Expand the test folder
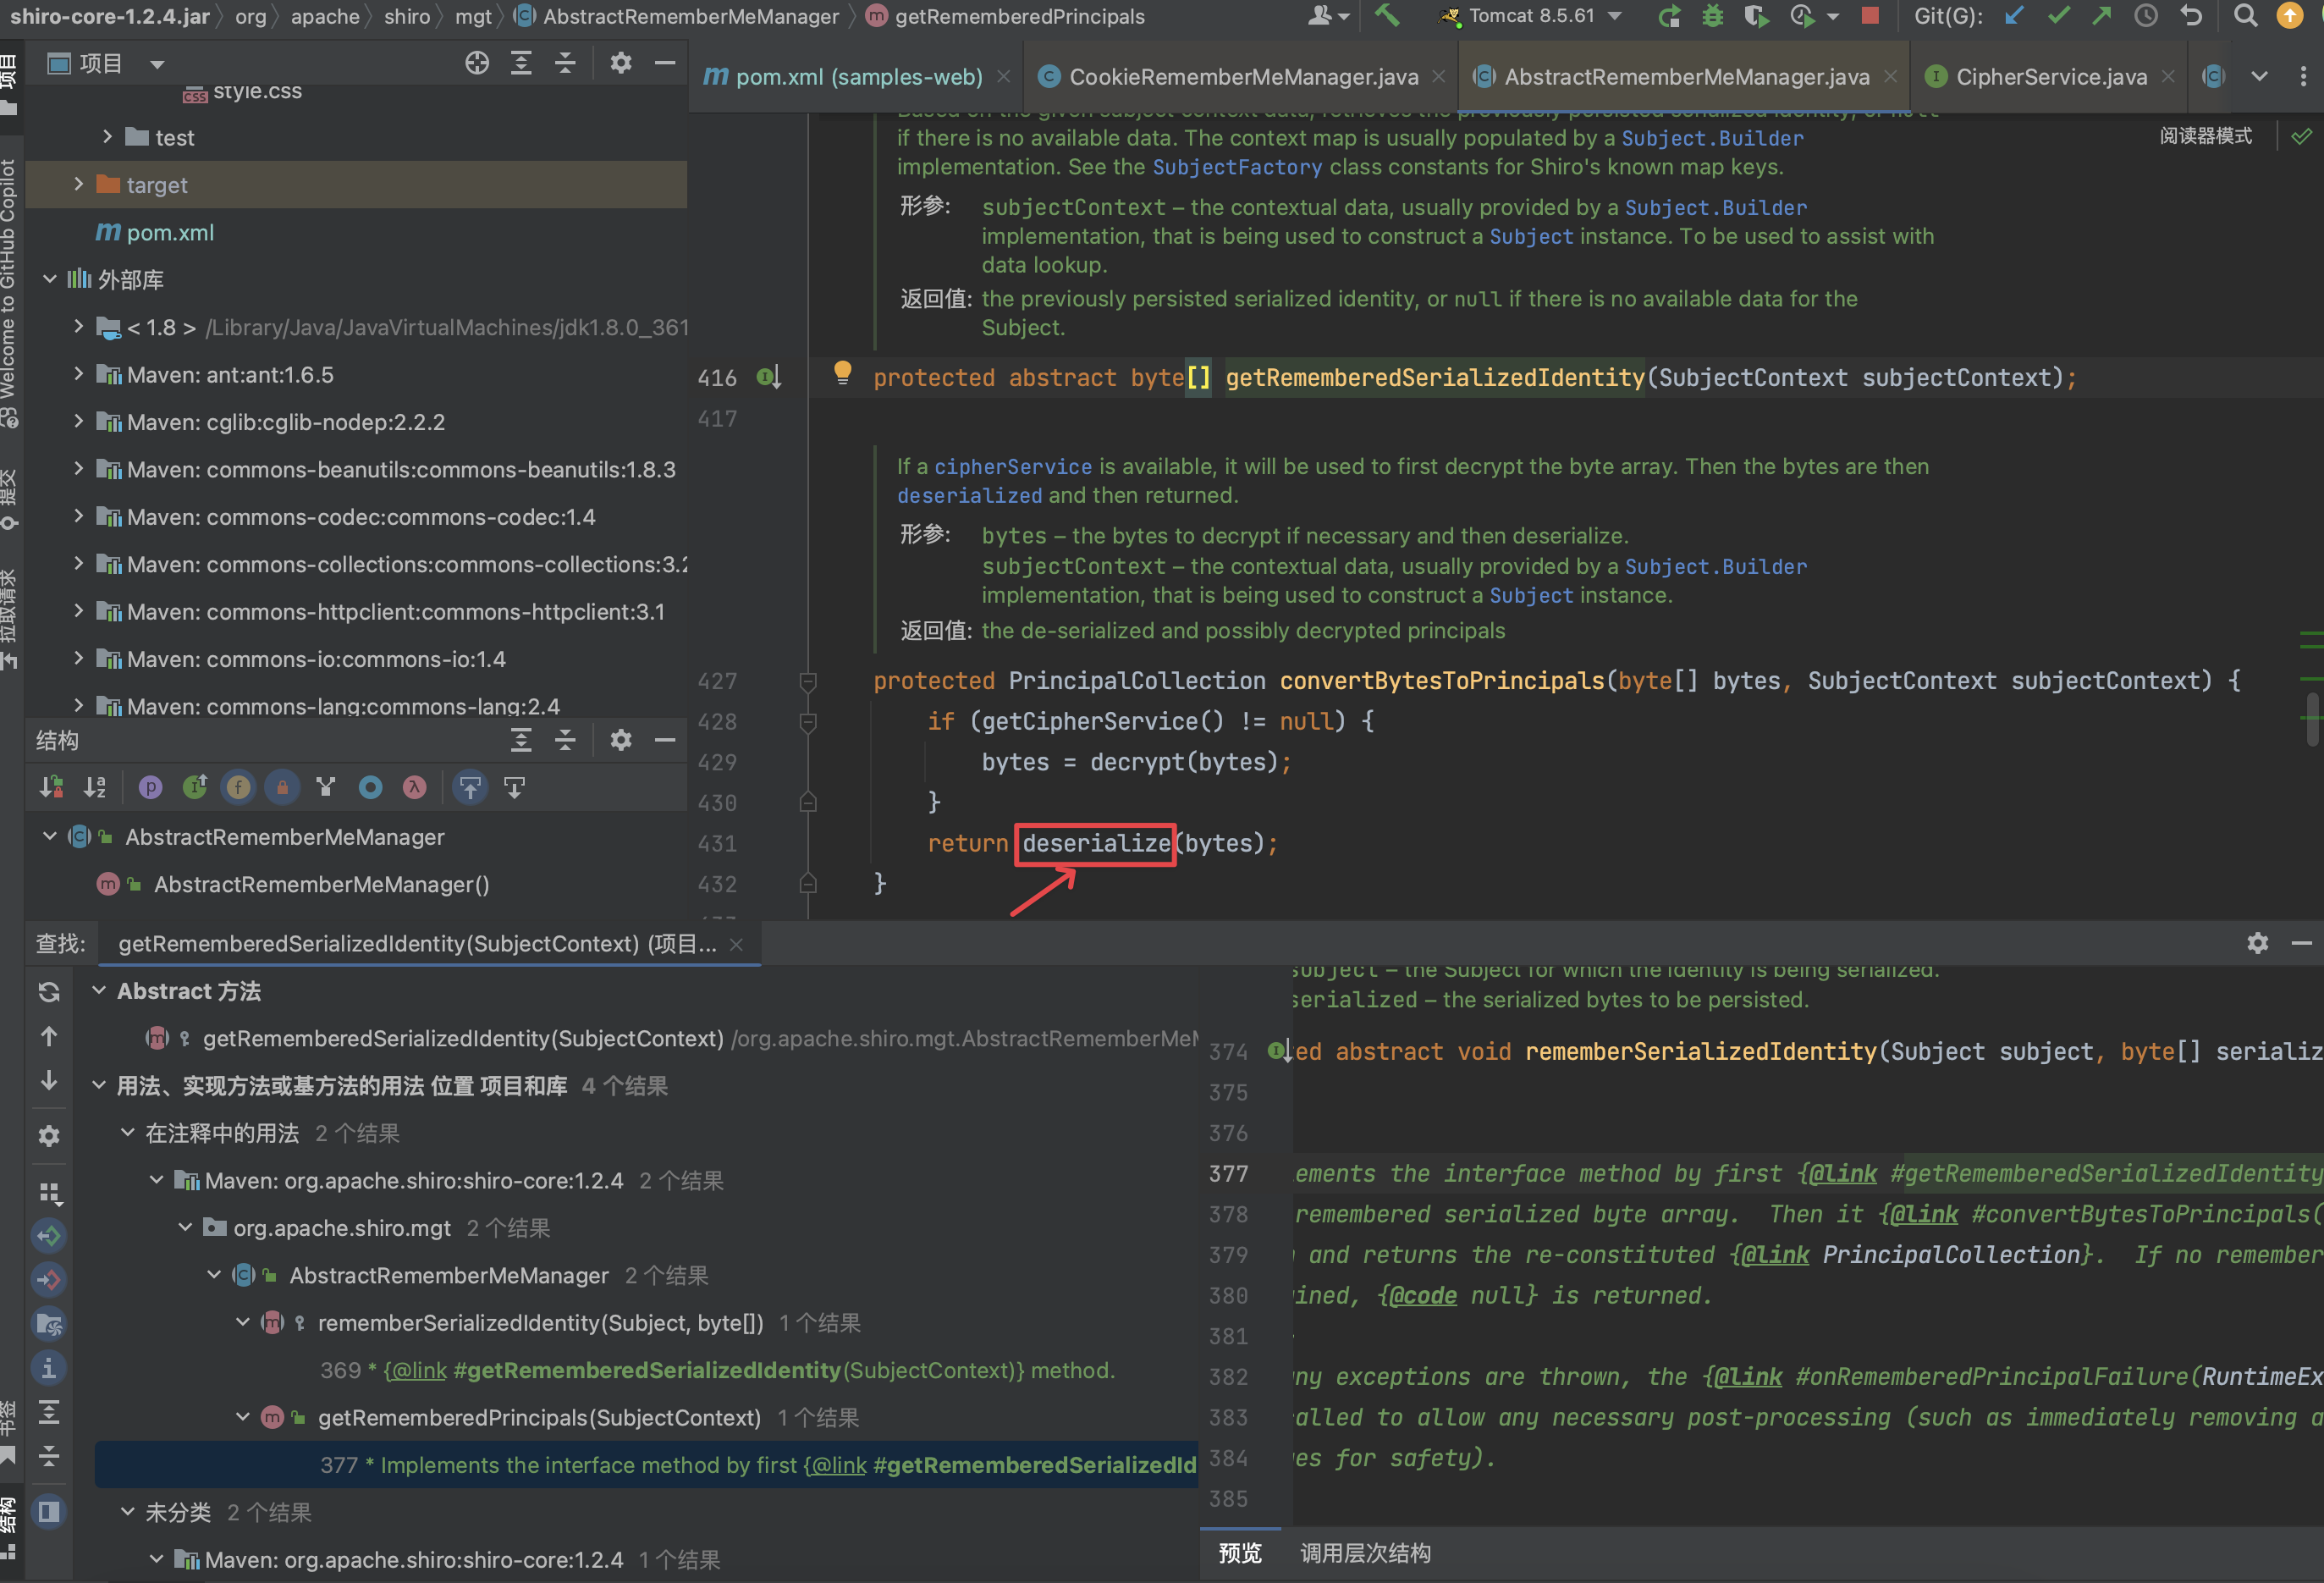Image resolution: width=2324 pixels, height=1583 pixels. [107, 137]
